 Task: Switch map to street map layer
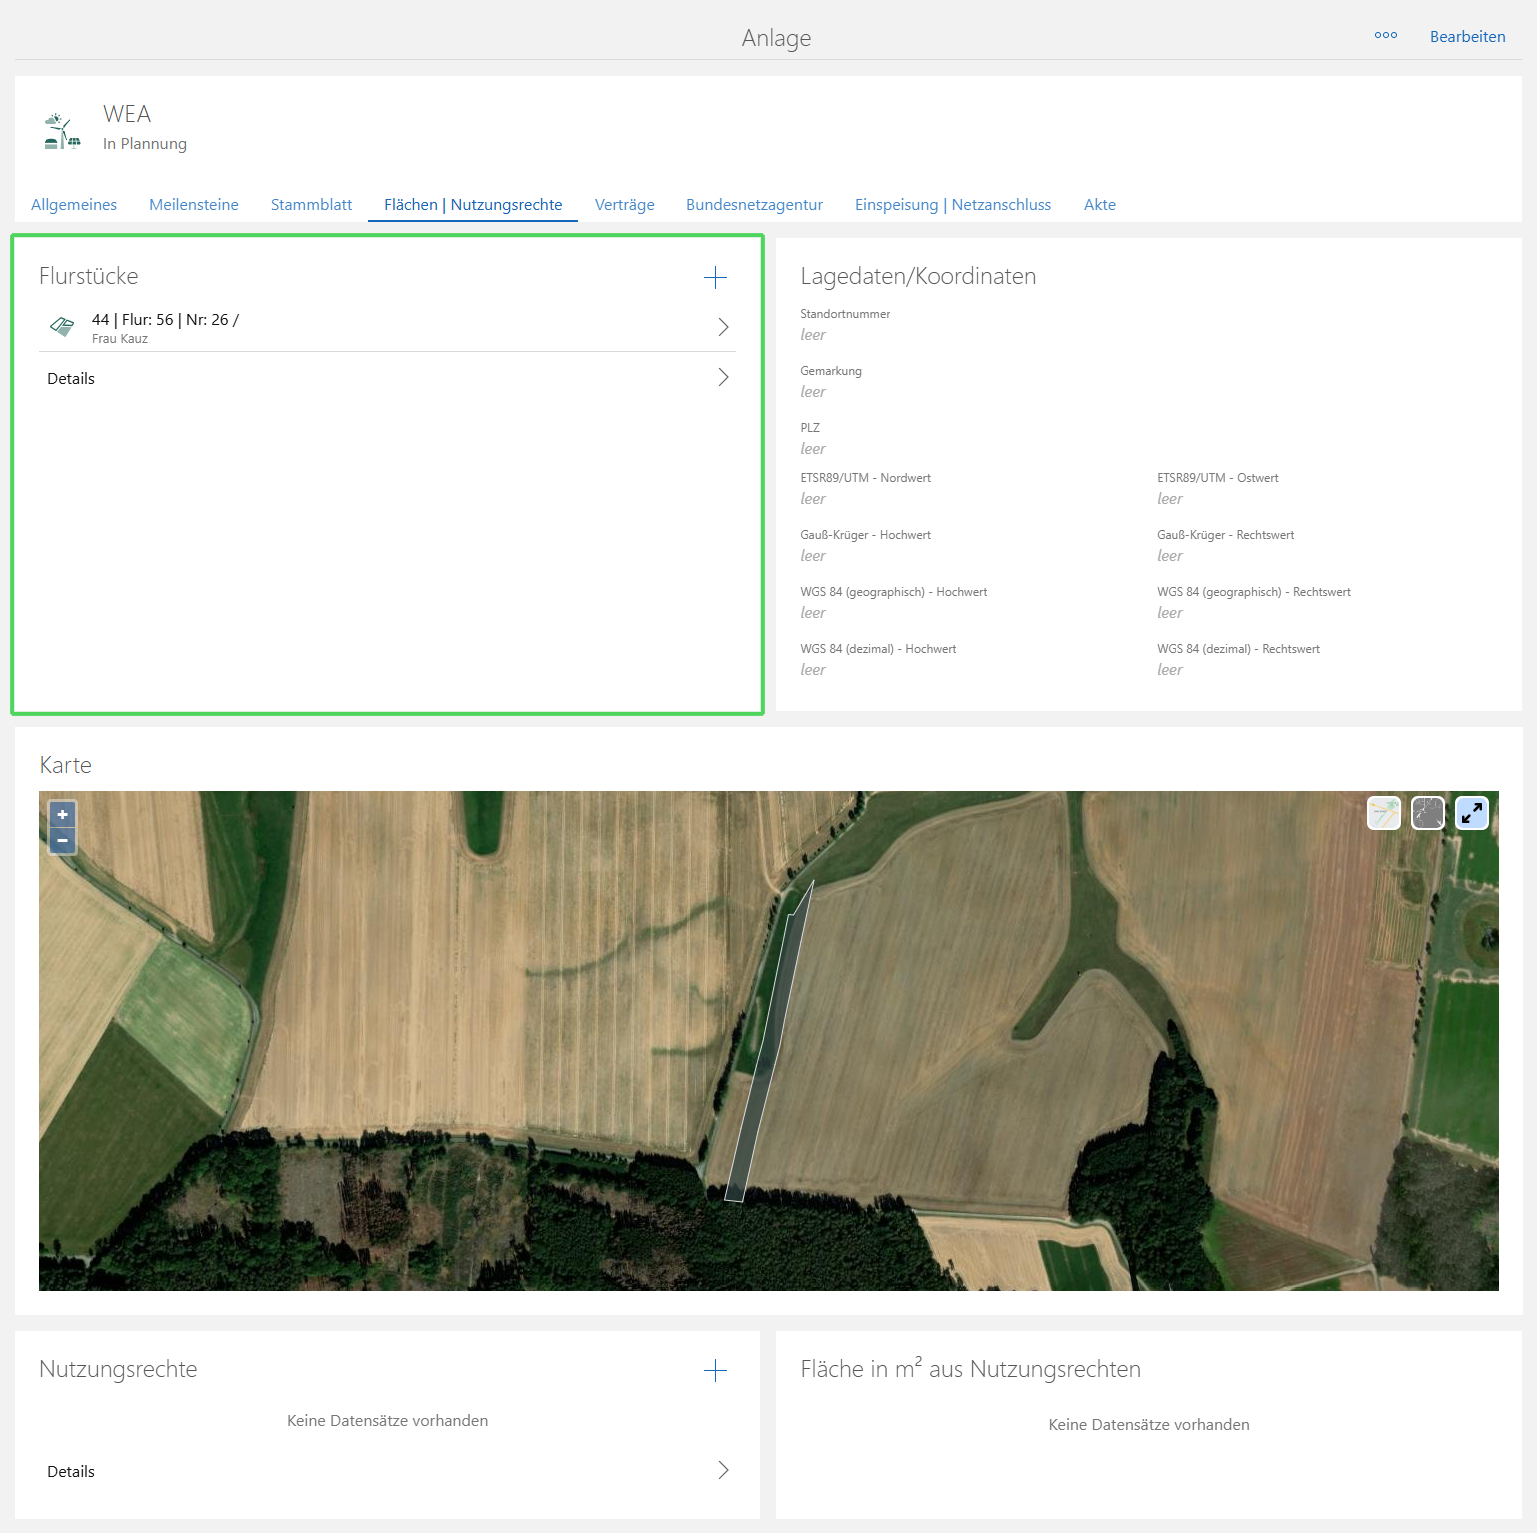(x=1384, y=813)
